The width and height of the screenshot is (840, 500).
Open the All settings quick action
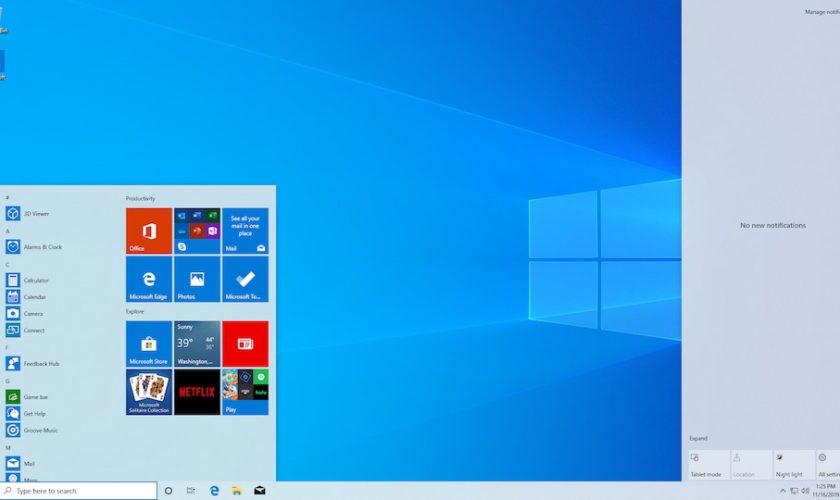pyautogui.click(x=828, y=464)
